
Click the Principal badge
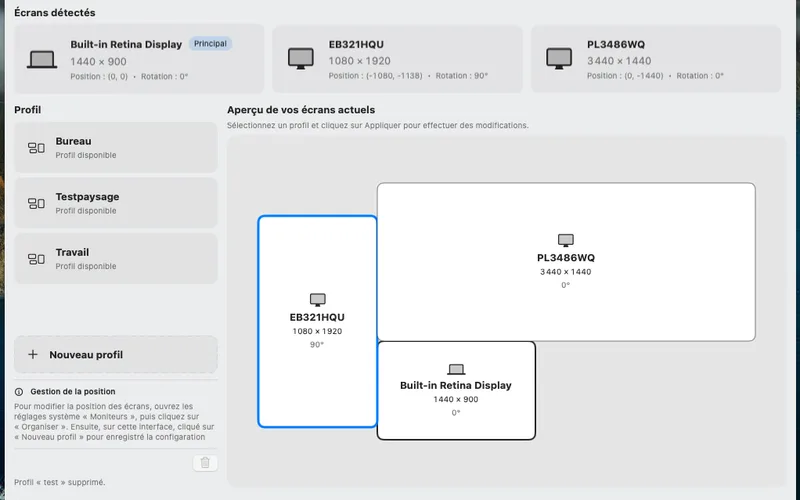(x=210, y=44)
